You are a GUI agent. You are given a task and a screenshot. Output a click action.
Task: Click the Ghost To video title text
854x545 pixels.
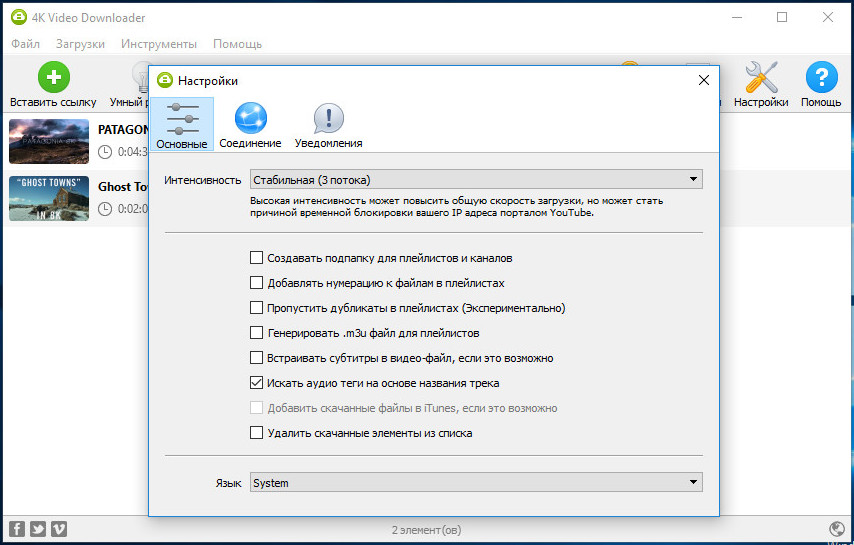[123, 187]
